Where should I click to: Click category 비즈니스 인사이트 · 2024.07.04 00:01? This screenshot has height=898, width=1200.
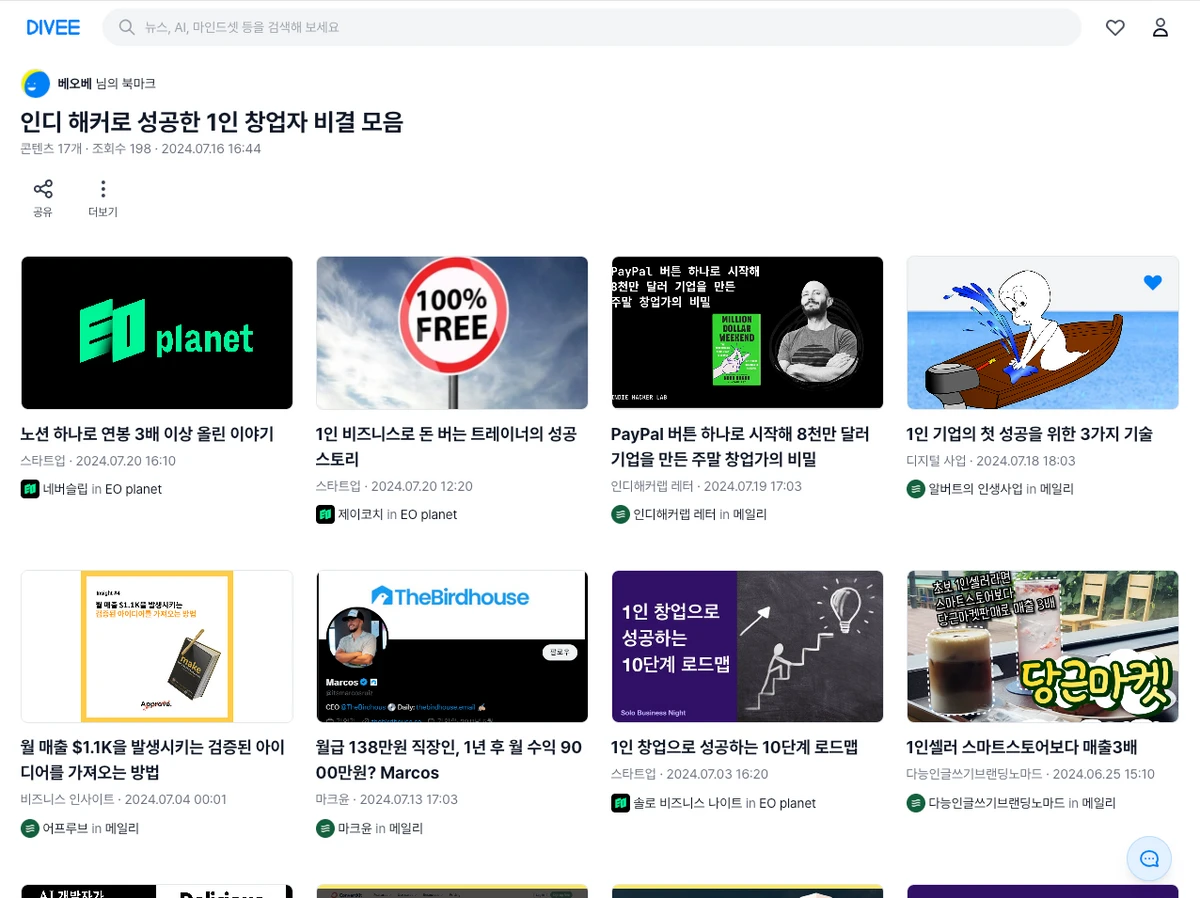pyautogui.click(x=124, y=799)
